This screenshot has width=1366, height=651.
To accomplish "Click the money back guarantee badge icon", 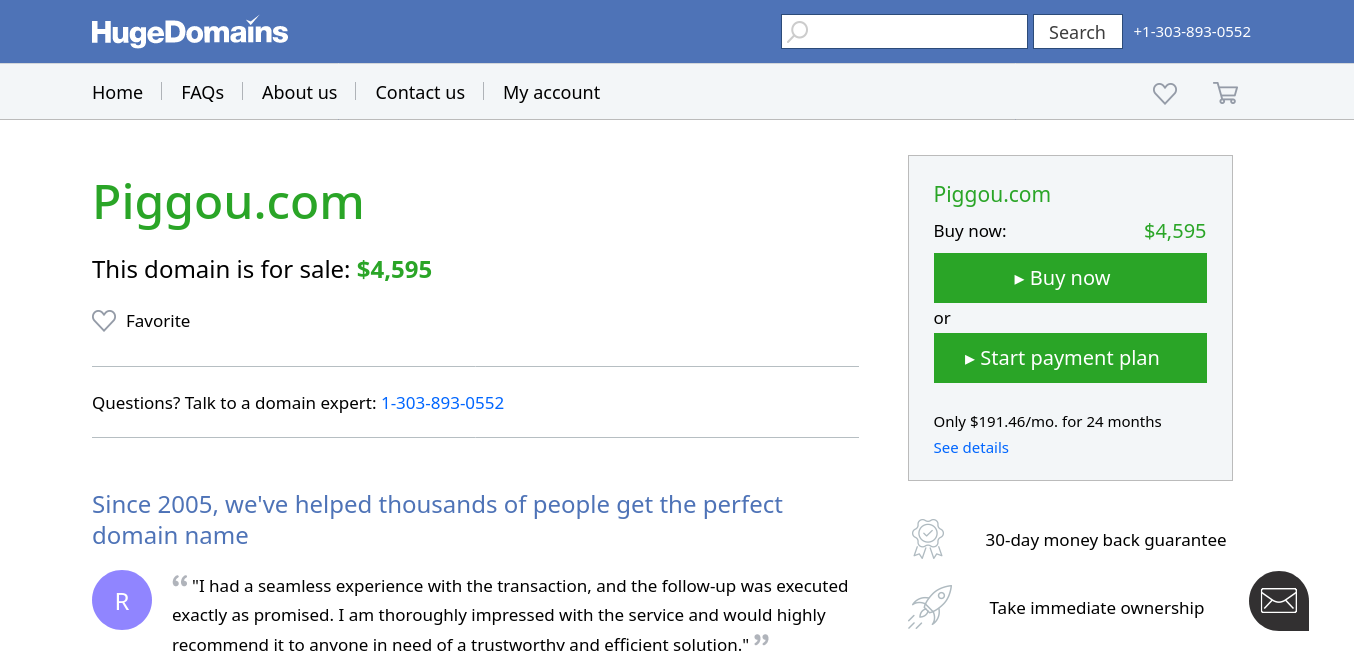I will point(928,539).
